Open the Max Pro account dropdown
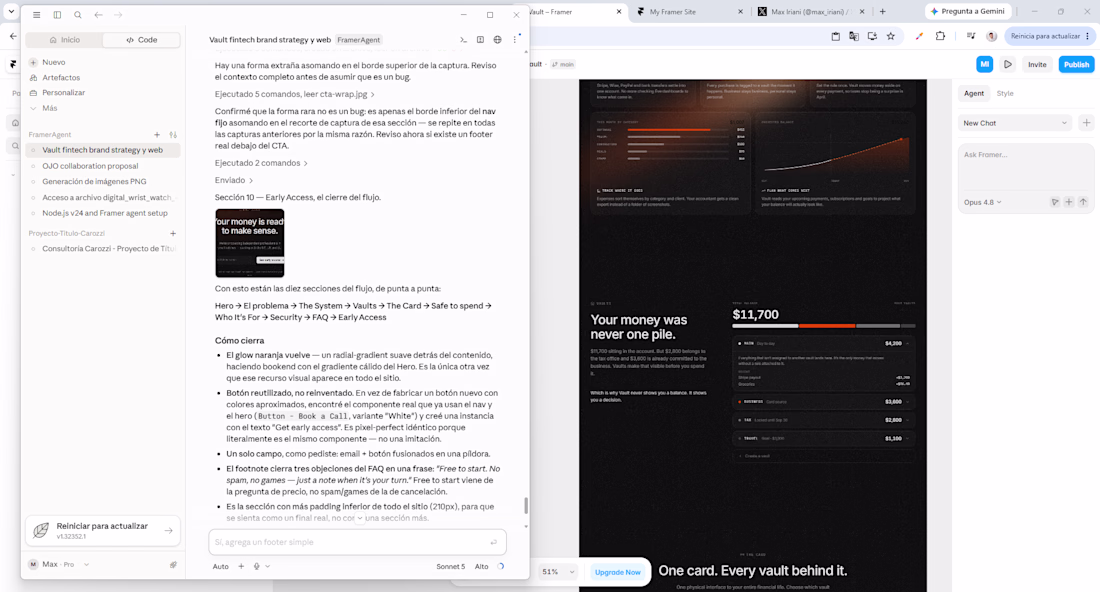 tap(59, 565)
